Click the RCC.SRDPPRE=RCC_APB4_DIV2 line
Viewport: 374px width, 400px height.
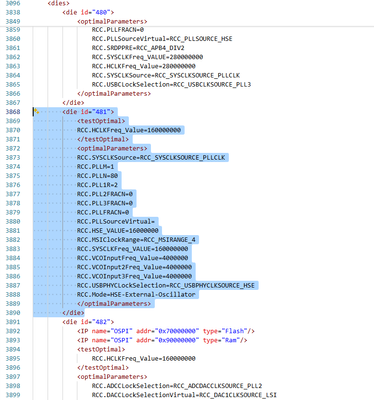click(138, 48)
